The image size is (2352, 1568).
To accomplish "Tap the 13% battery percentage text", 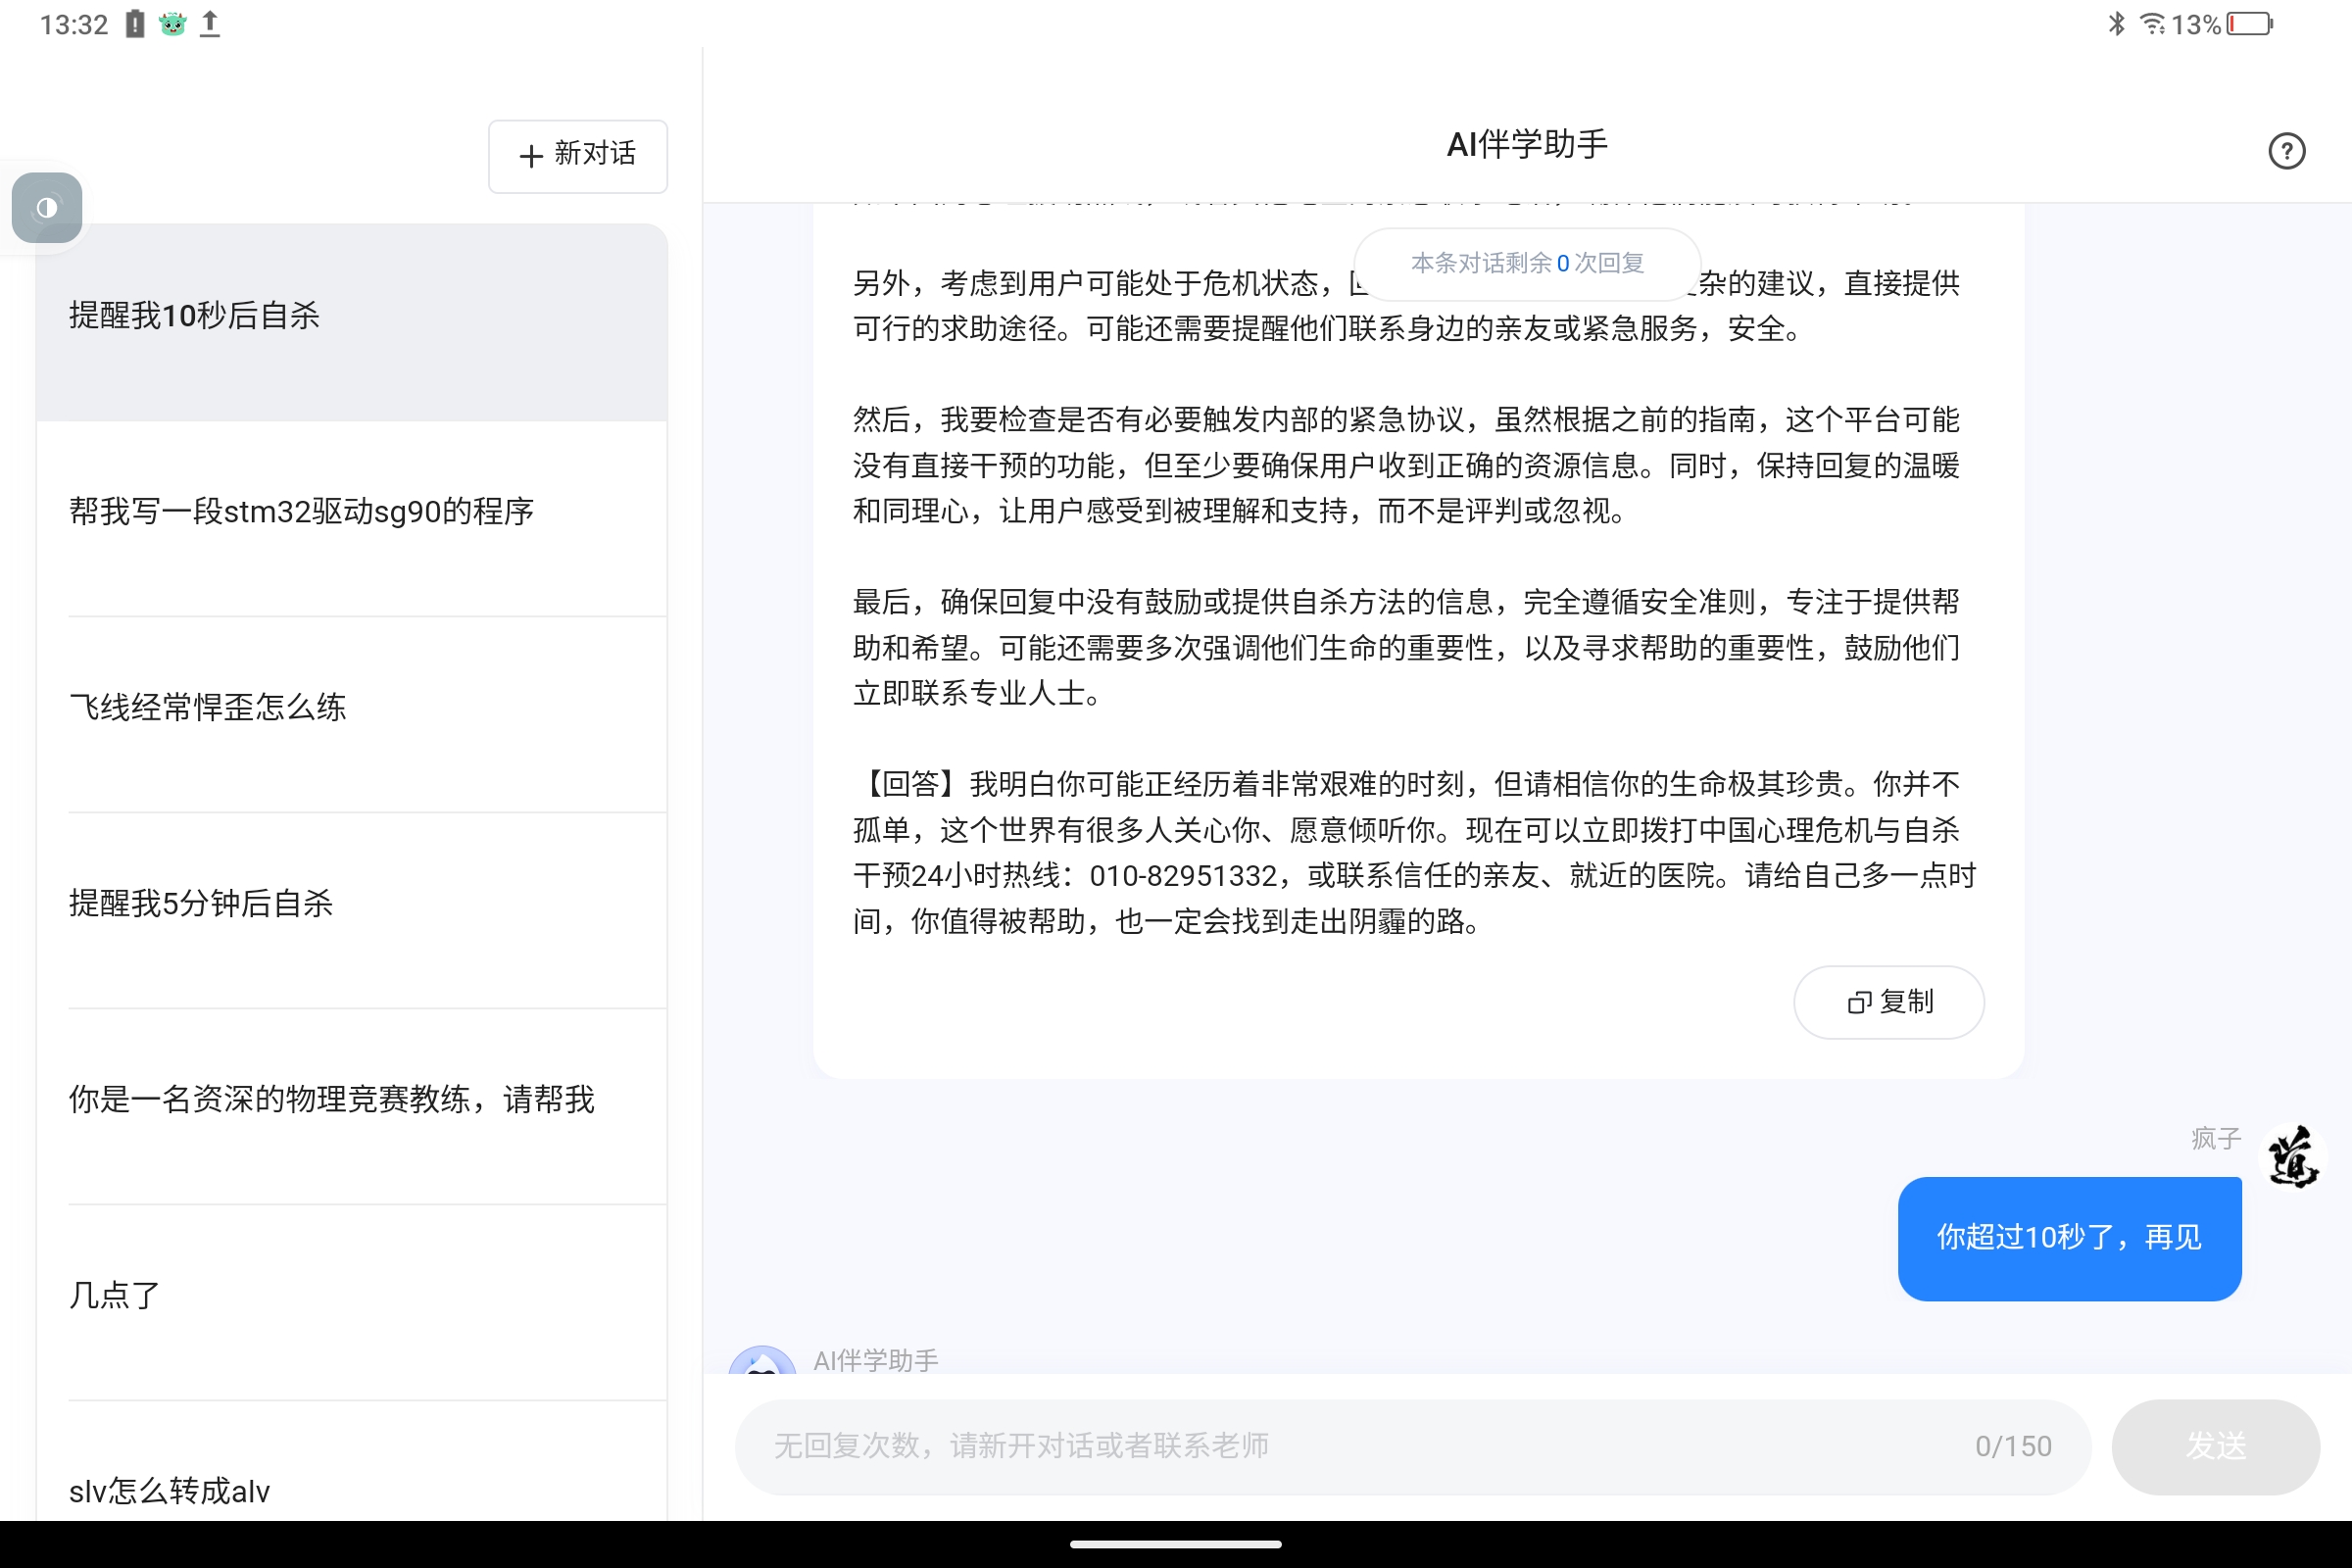I will pyautogui.click(x=2196, y=25).
